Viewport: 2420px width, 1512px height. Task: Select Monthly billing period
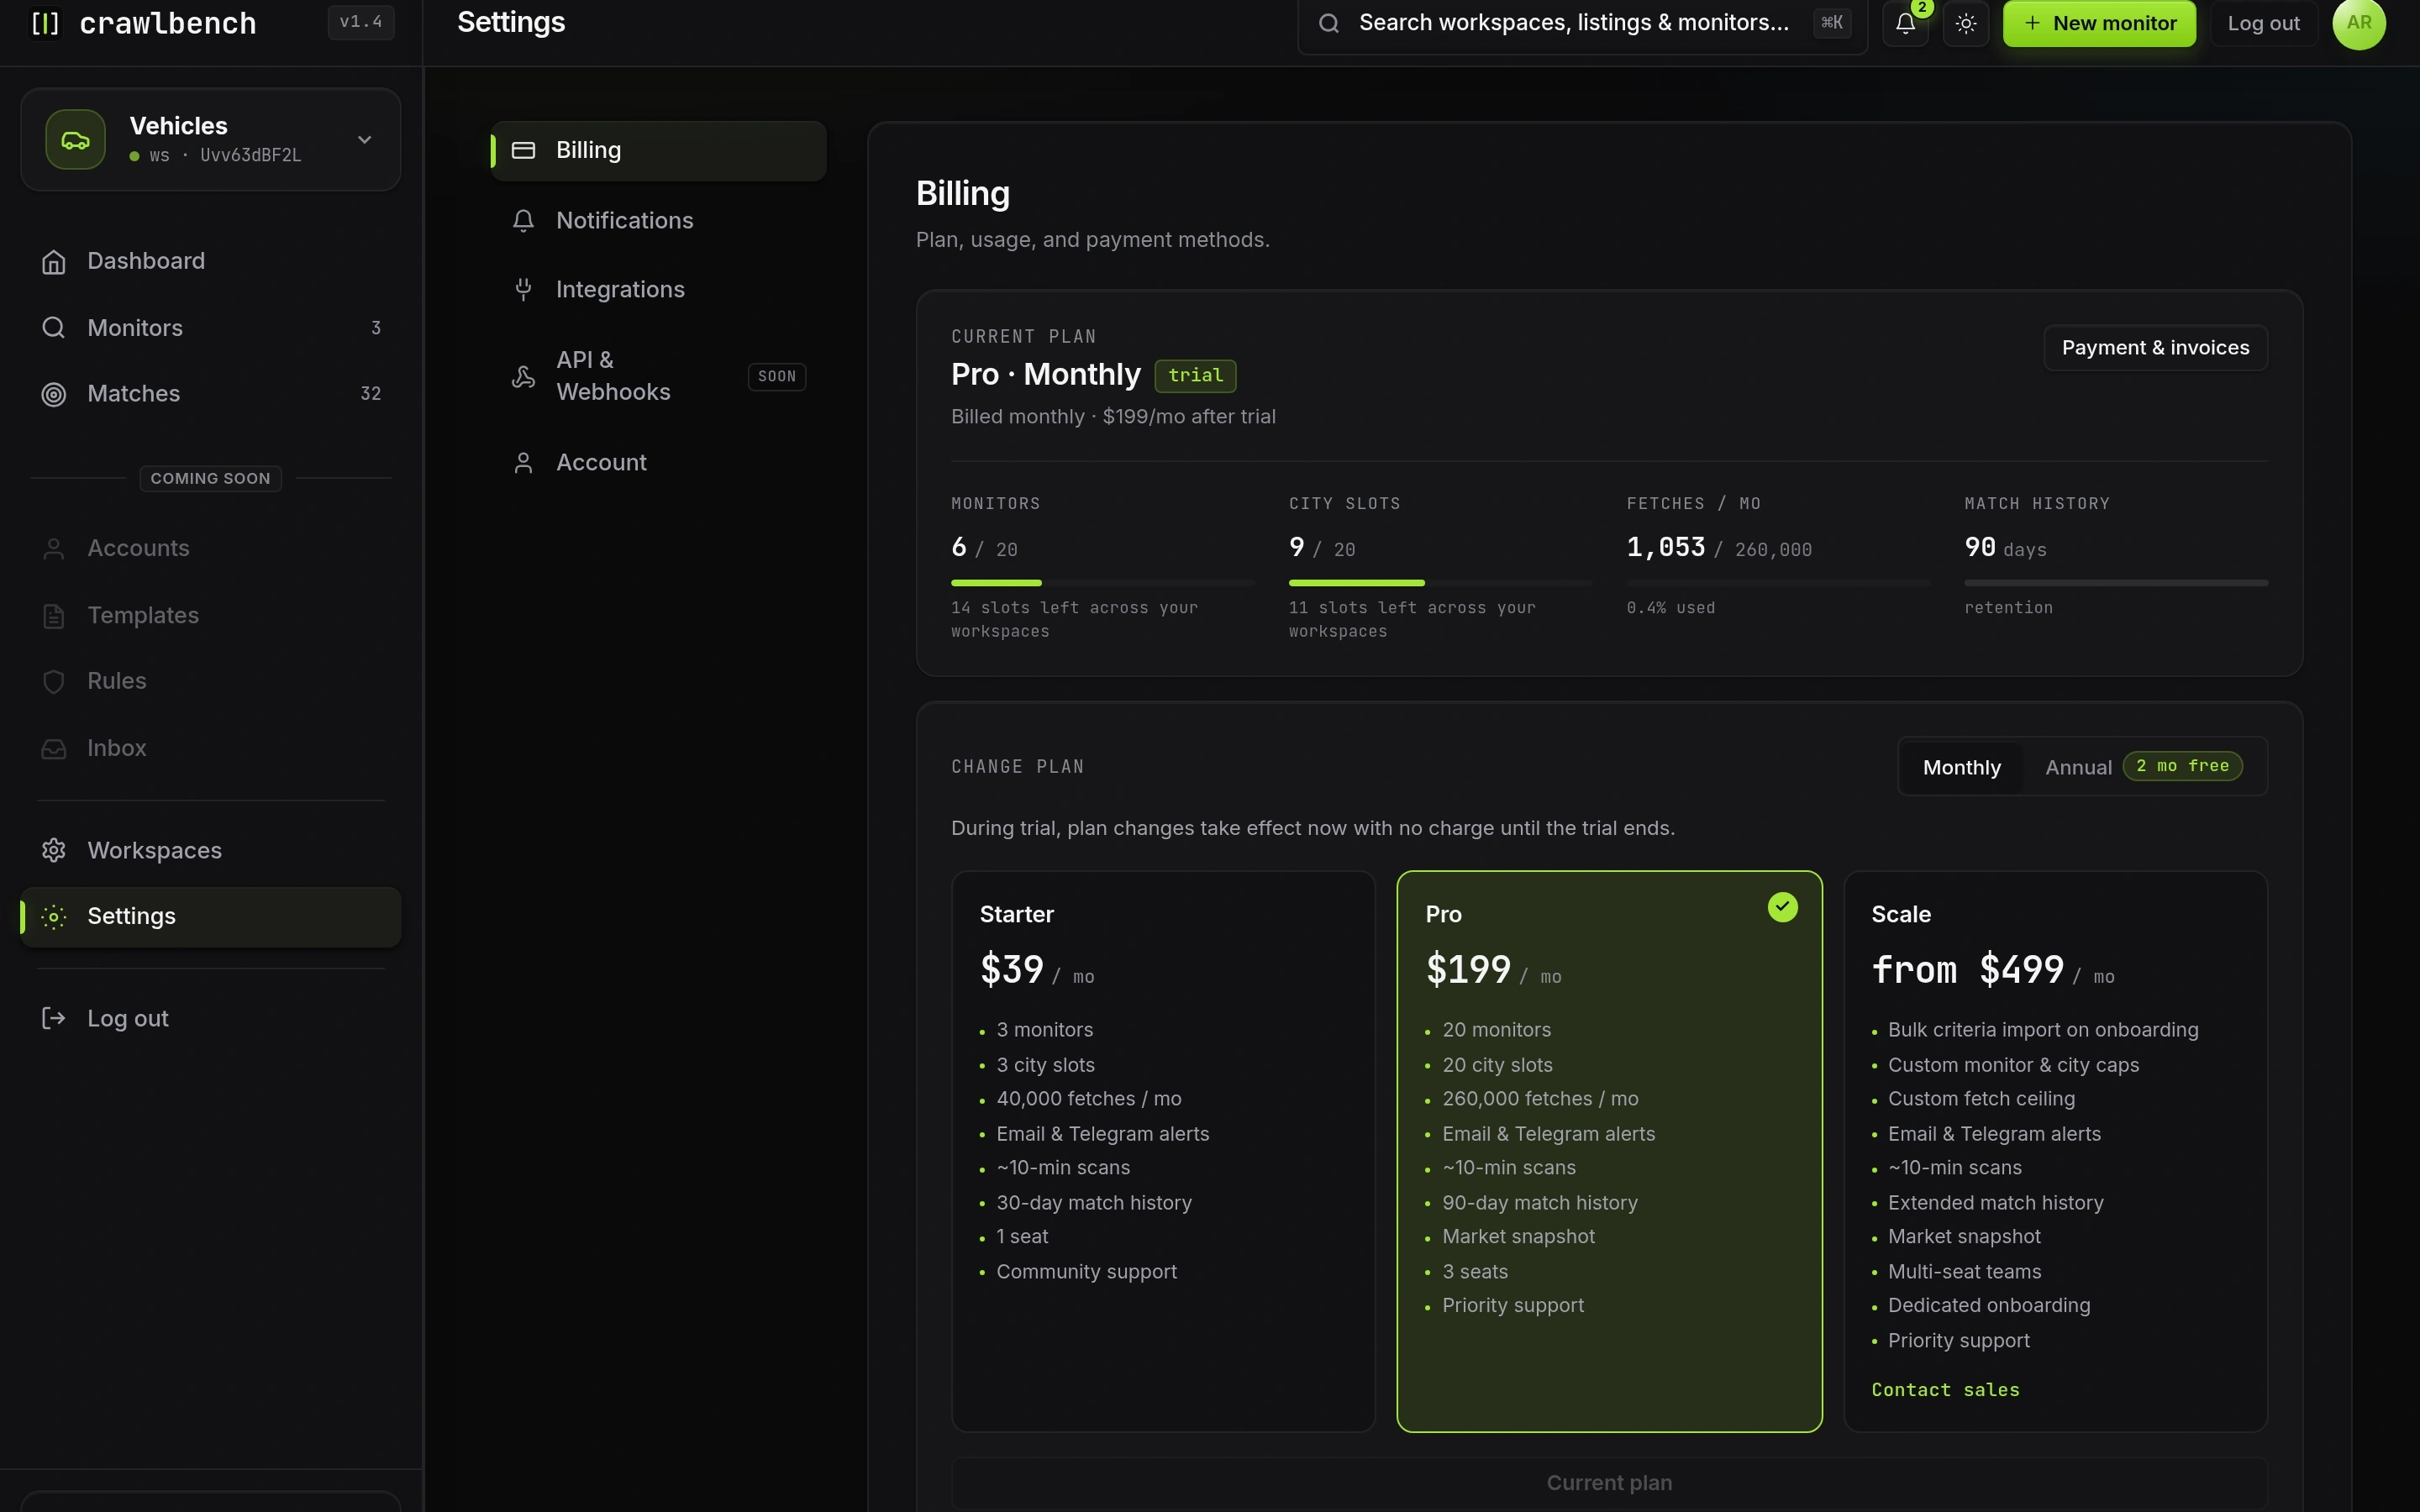tap(1962, 767)
